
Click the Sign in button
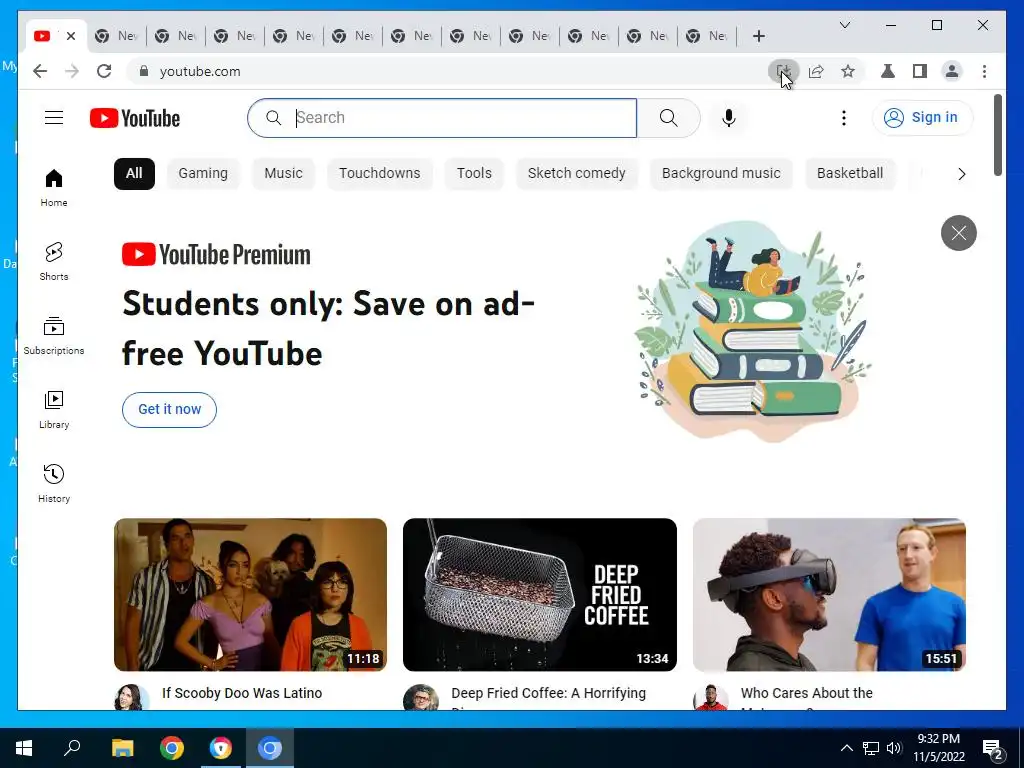(922, 118)
